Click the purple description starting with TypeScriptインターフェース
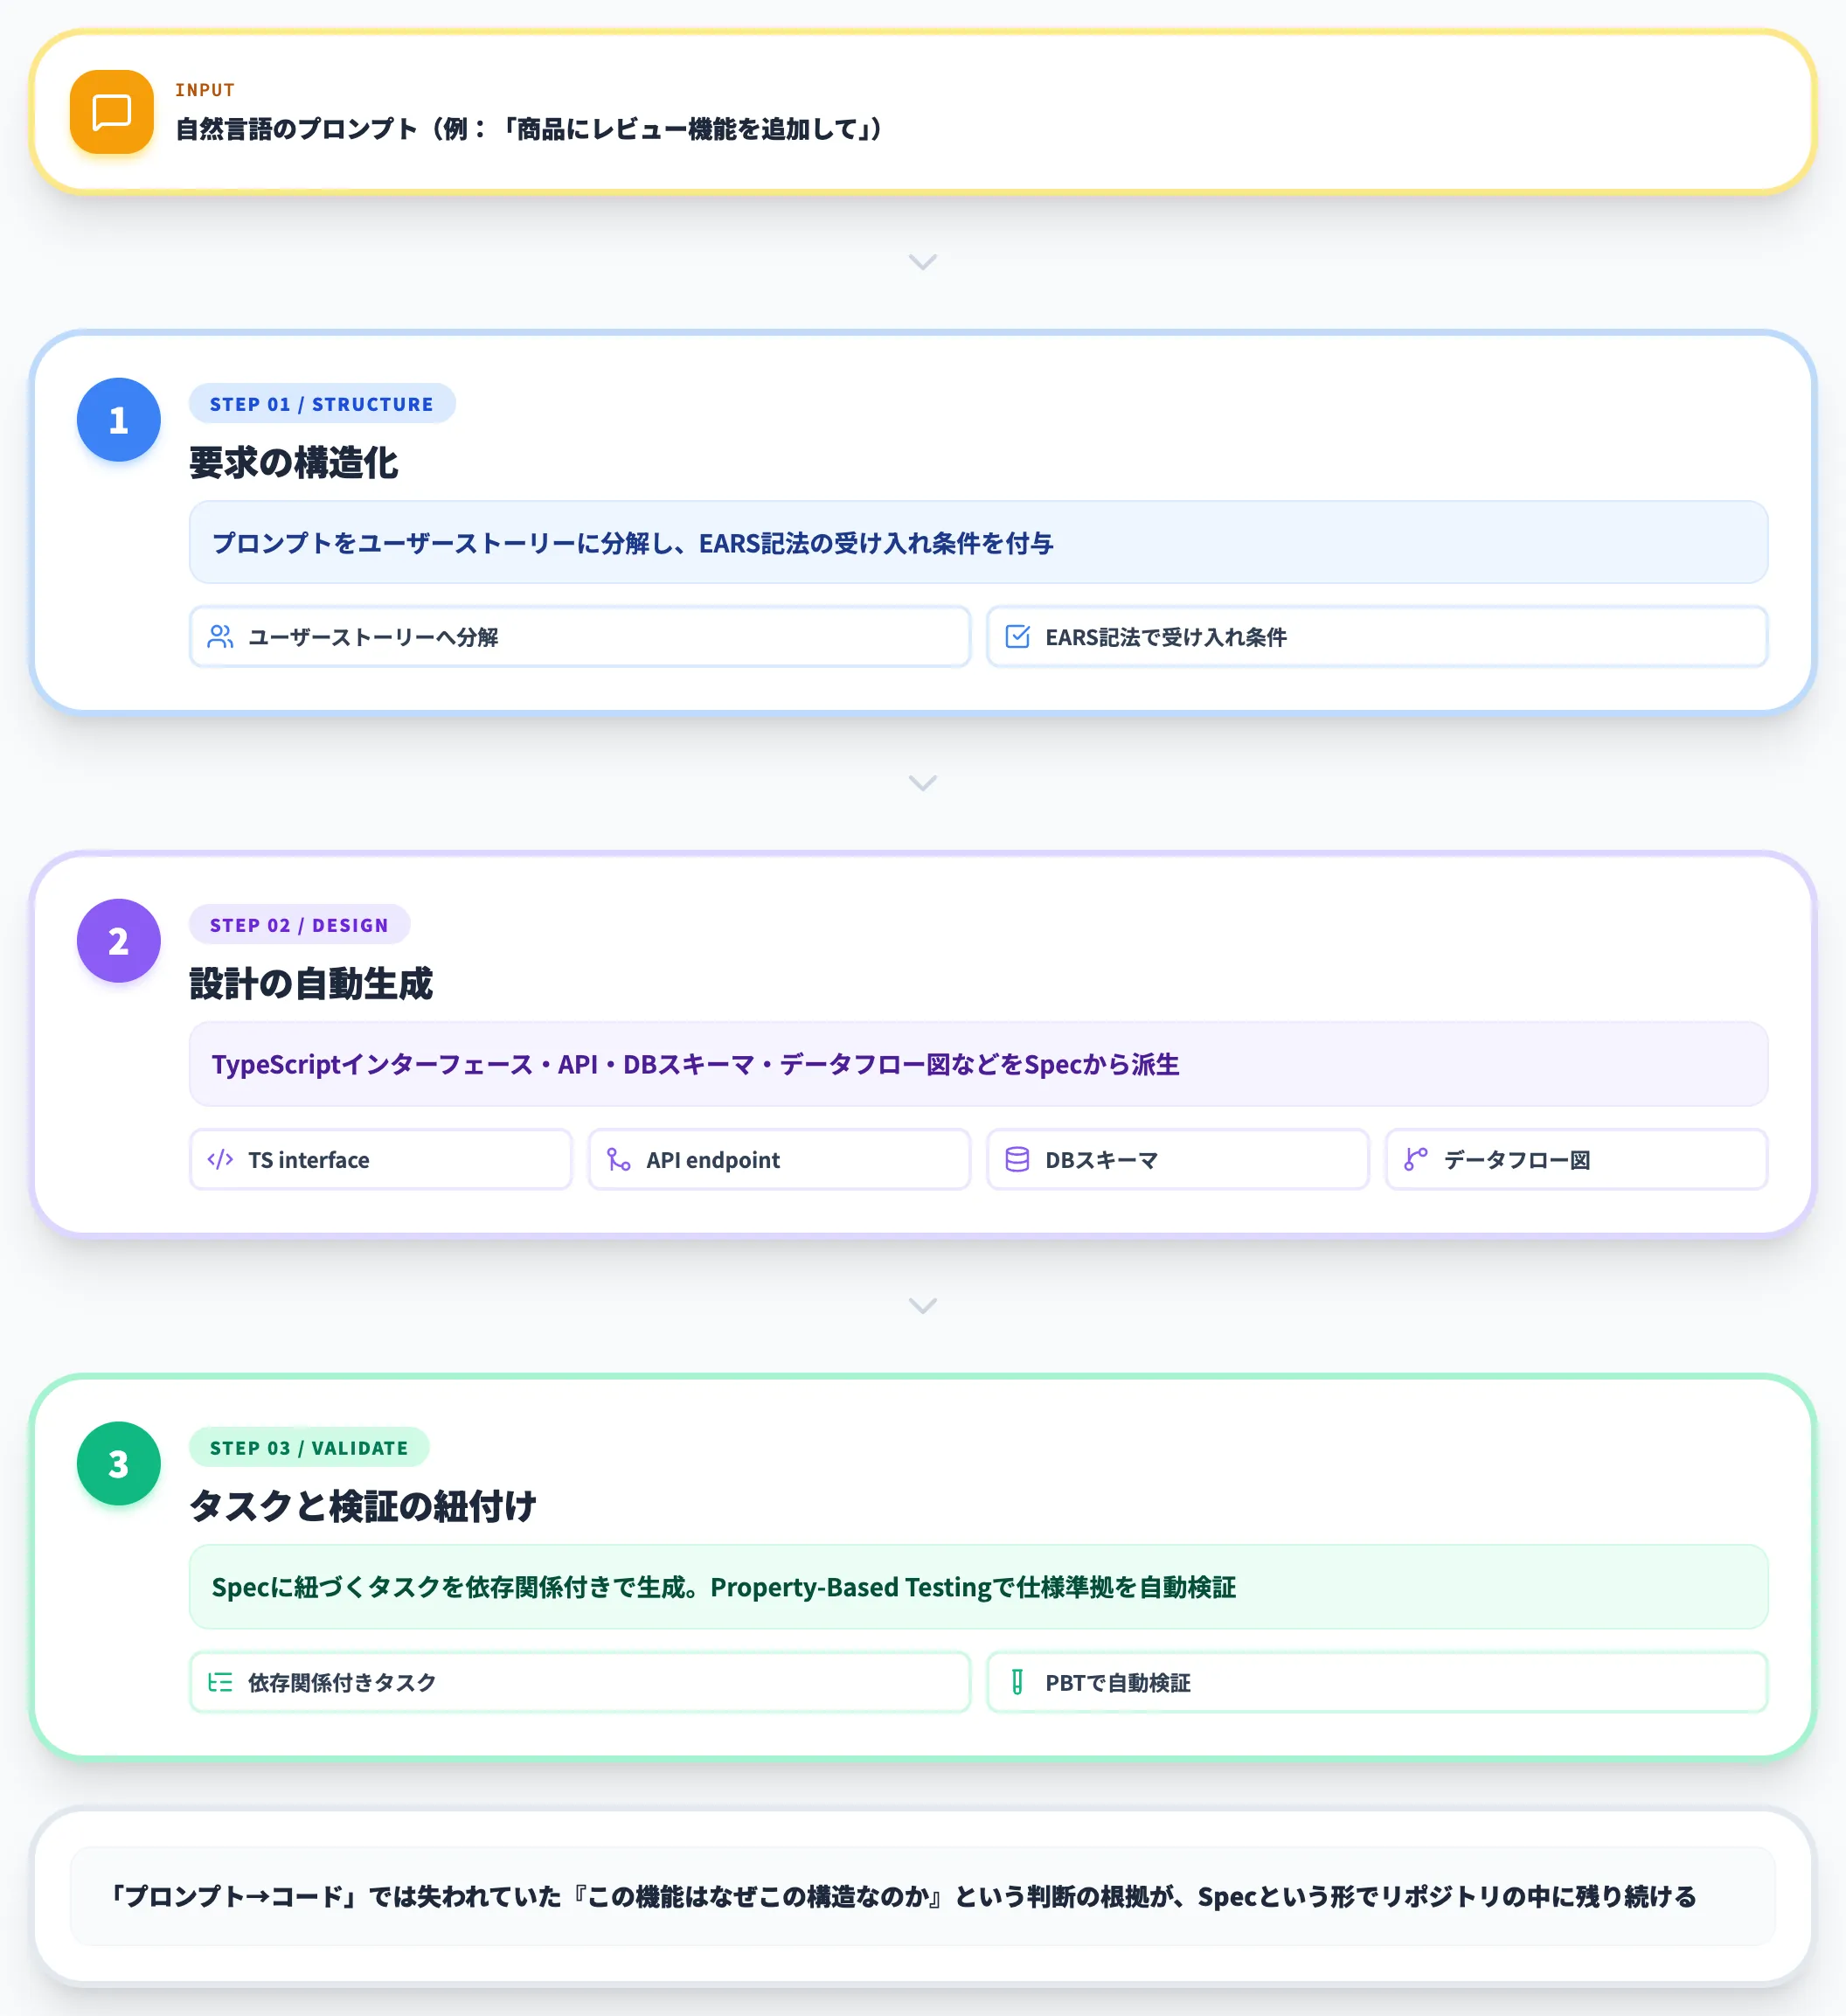Image resolution: width=1846 pixels, height=2016 pixels. pos(695,1064)
